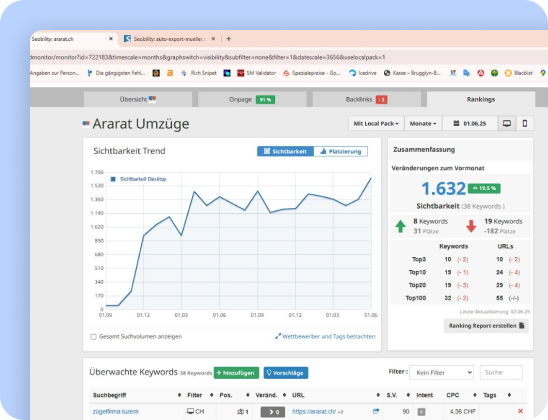Open Wettbewerber und Tags betrachten link
548x420 pixels.
tap(325, 336)
